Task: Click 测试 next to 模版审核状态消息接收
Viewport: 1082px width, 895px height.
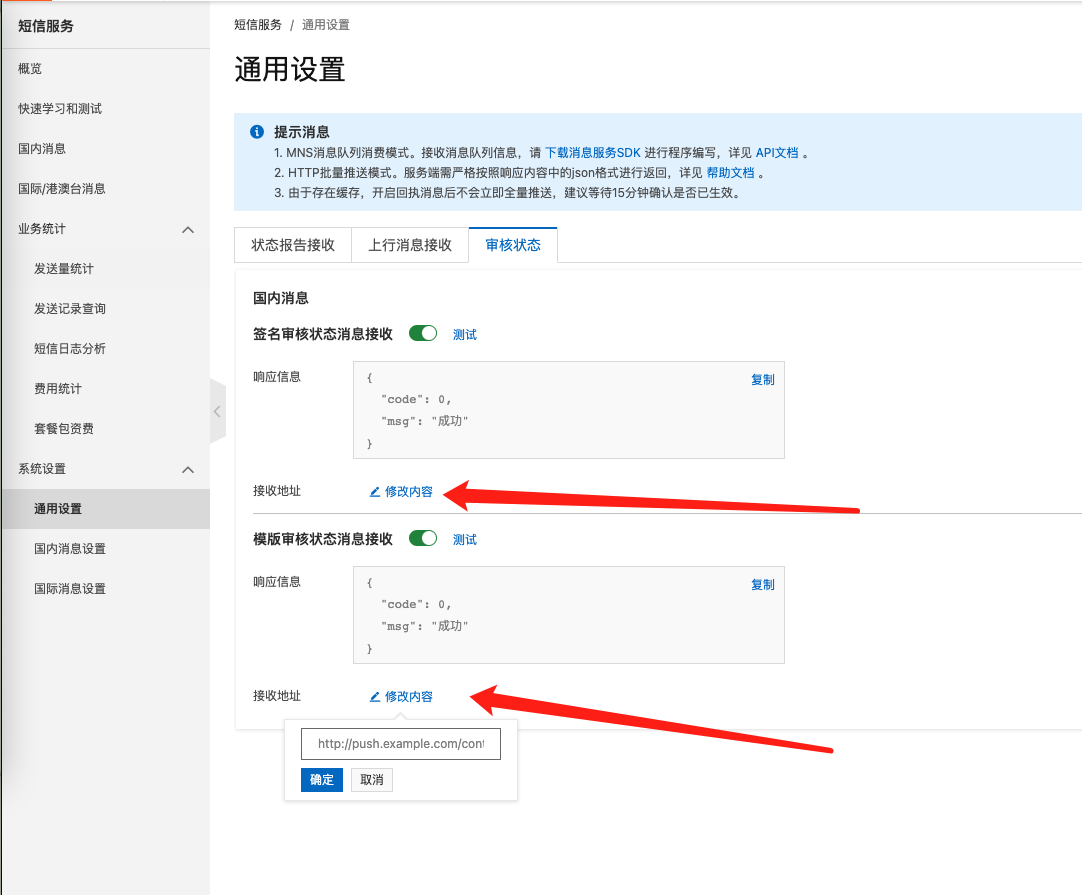Action: (x=464, y=540)
